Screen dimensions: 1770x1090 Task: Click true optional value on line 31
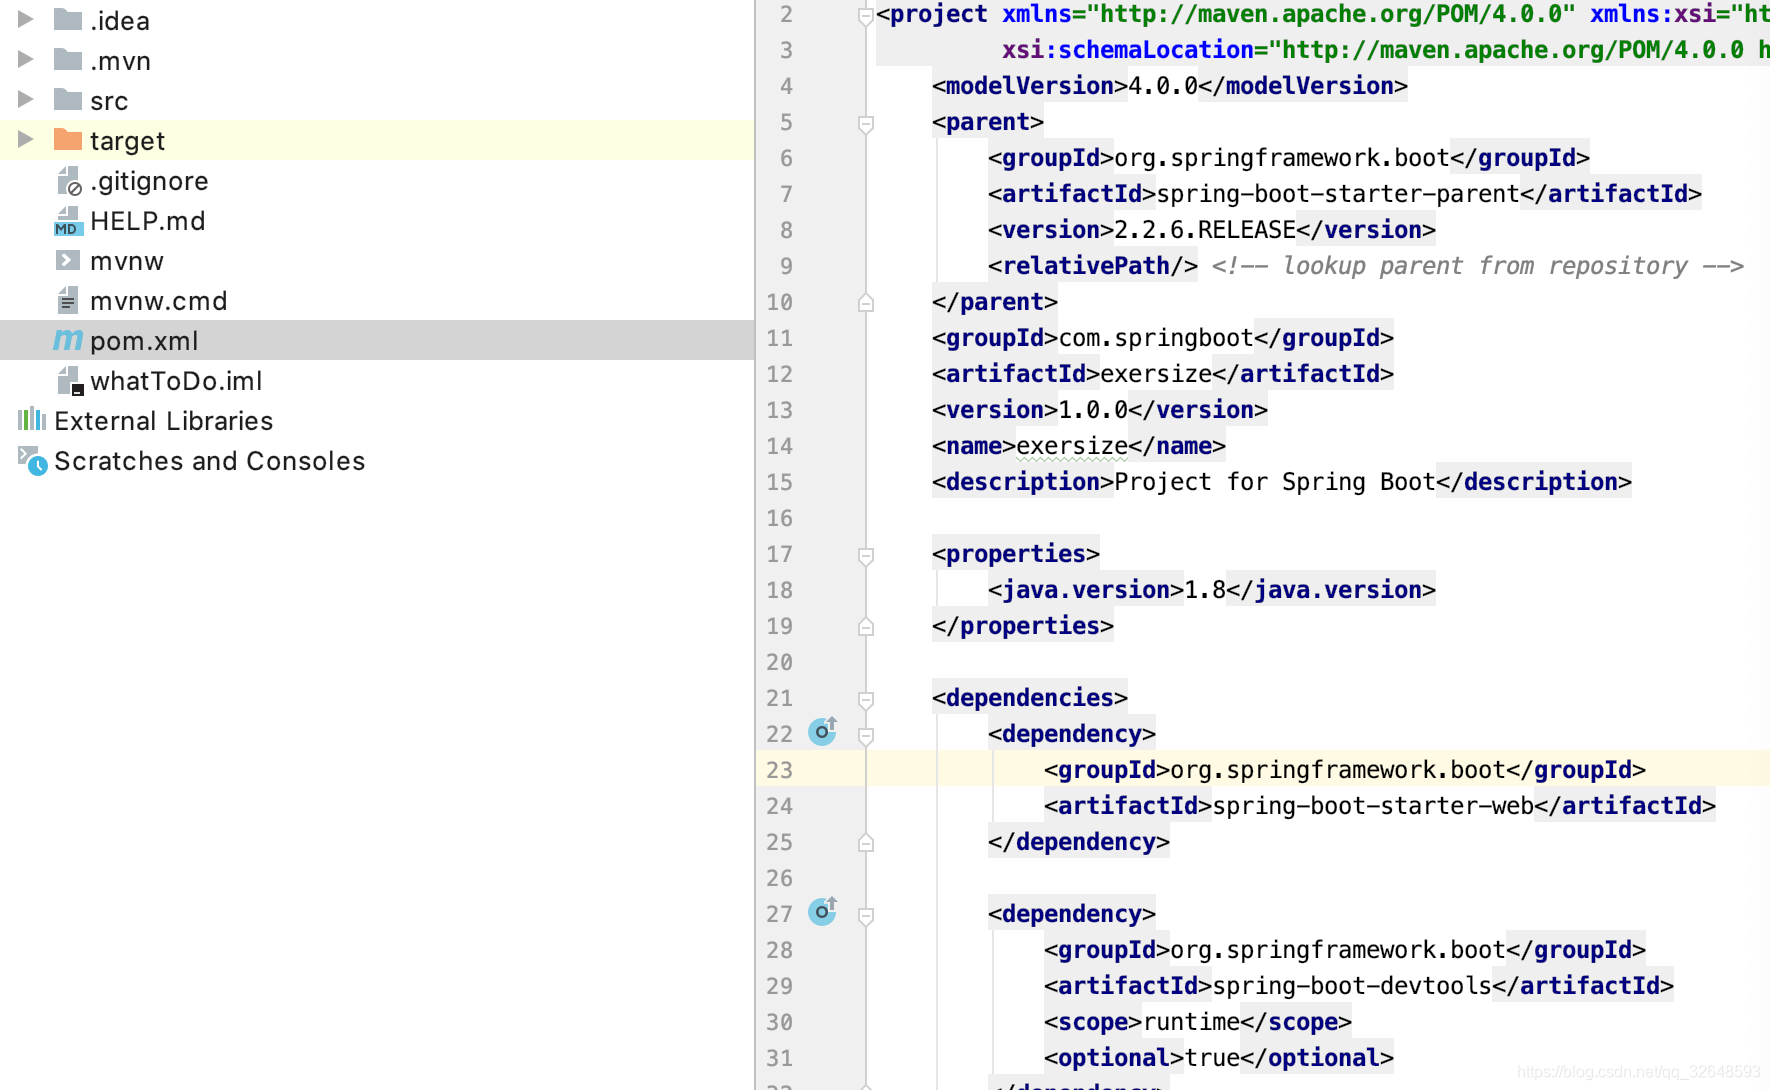click(1212, 1058)
